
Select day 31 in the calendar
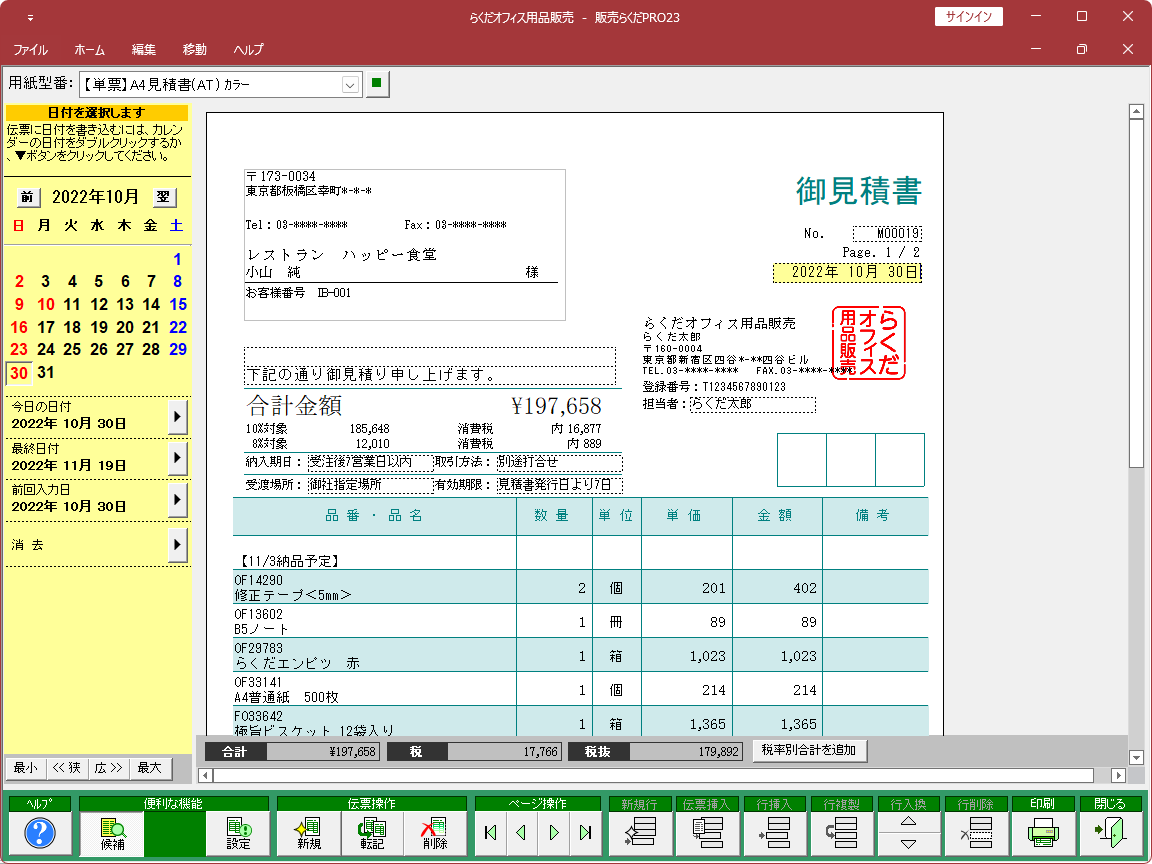46,372
